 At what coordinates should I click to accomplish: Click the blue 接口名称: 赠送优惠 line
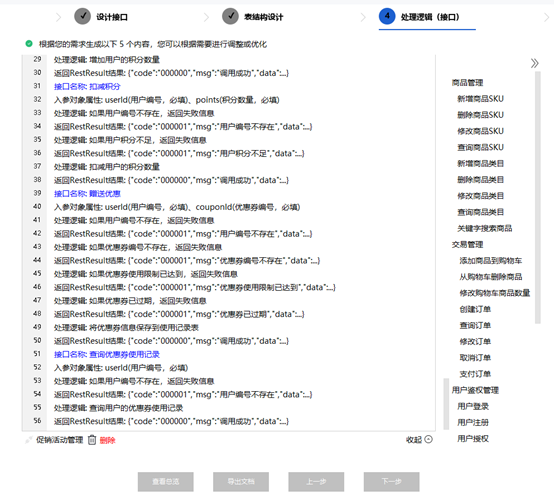pyautogui.click(x=87, y=194)
